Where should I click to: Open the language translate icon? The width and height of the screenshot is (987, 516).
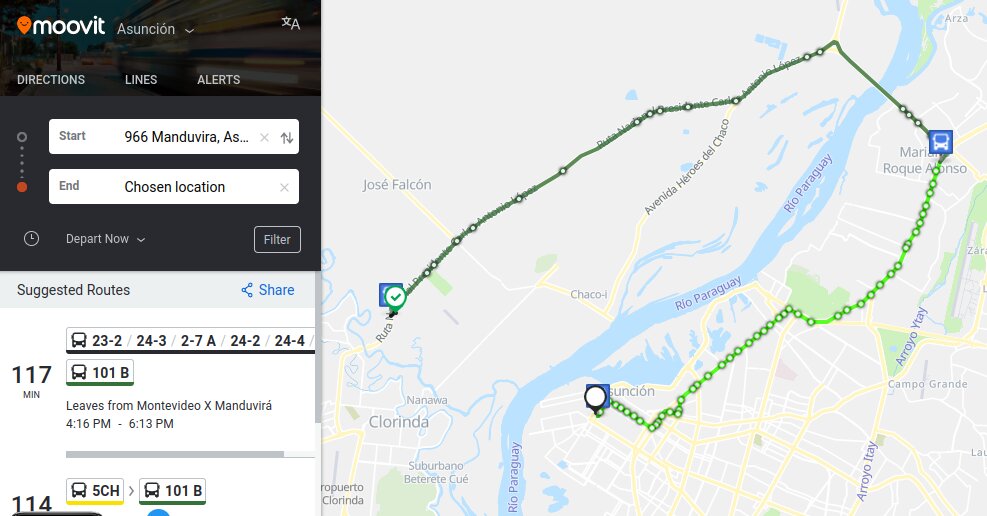point(290,24)
